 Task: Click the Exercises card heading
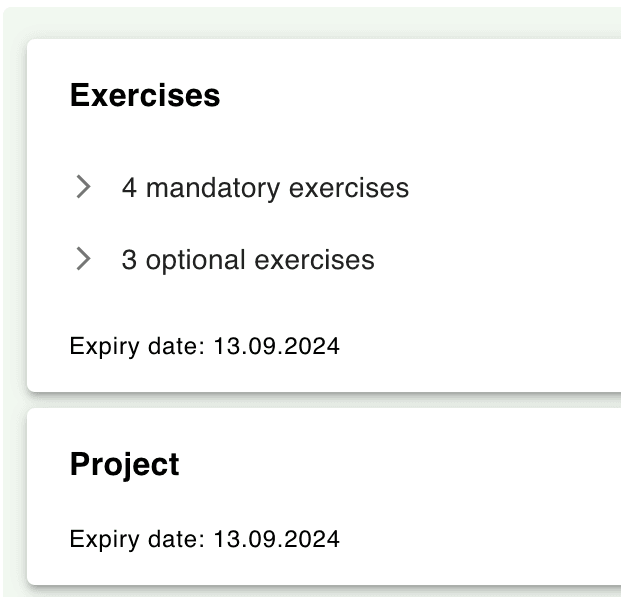(145, 96)
